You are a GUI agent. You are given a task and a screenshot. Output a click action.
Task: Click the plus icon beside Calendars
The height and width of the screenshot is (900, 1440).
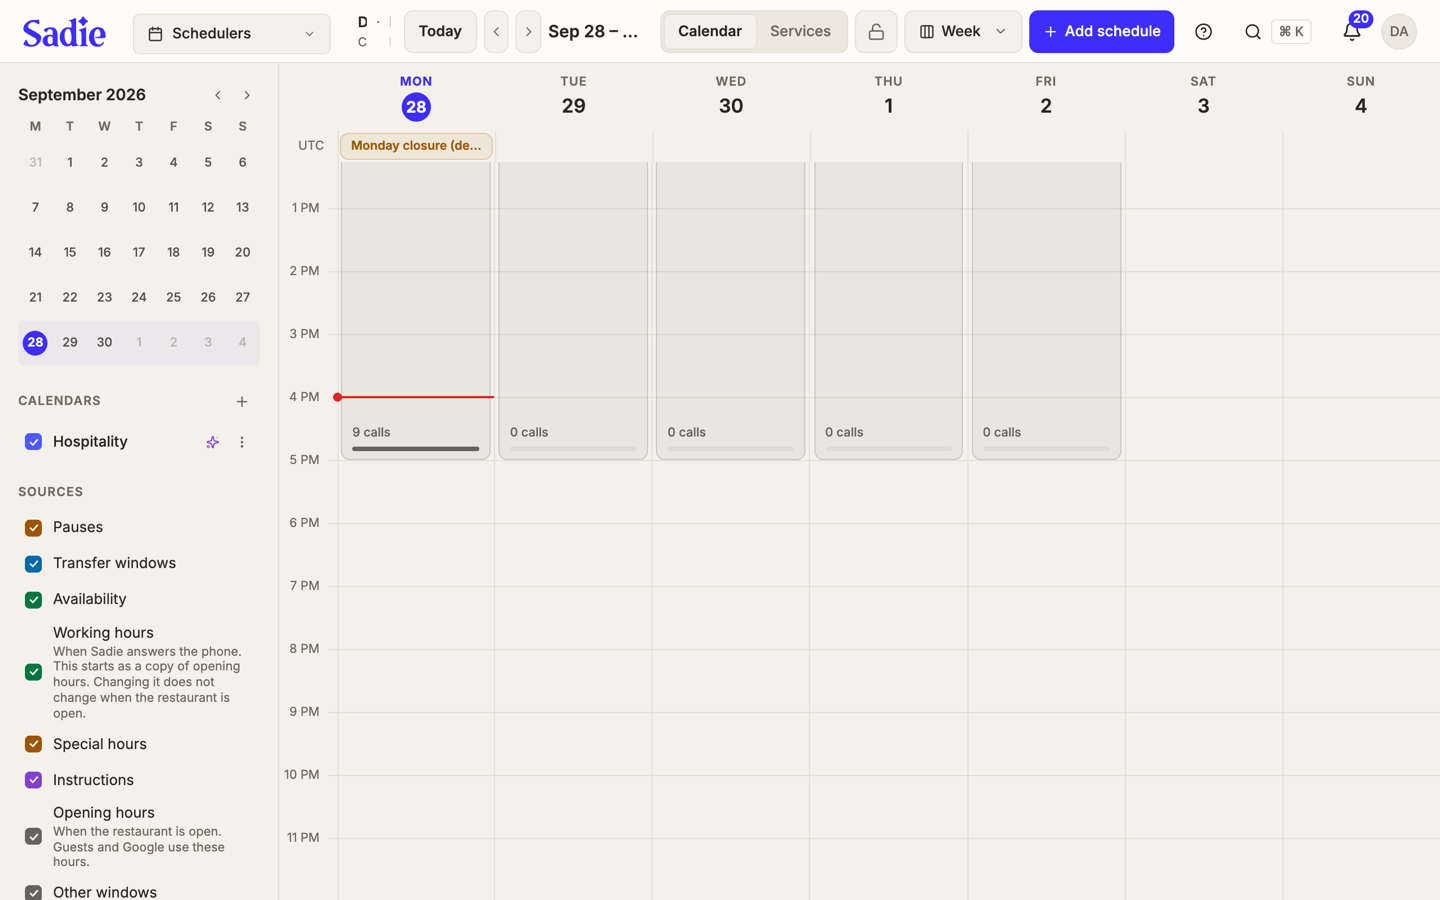(242, 402)
